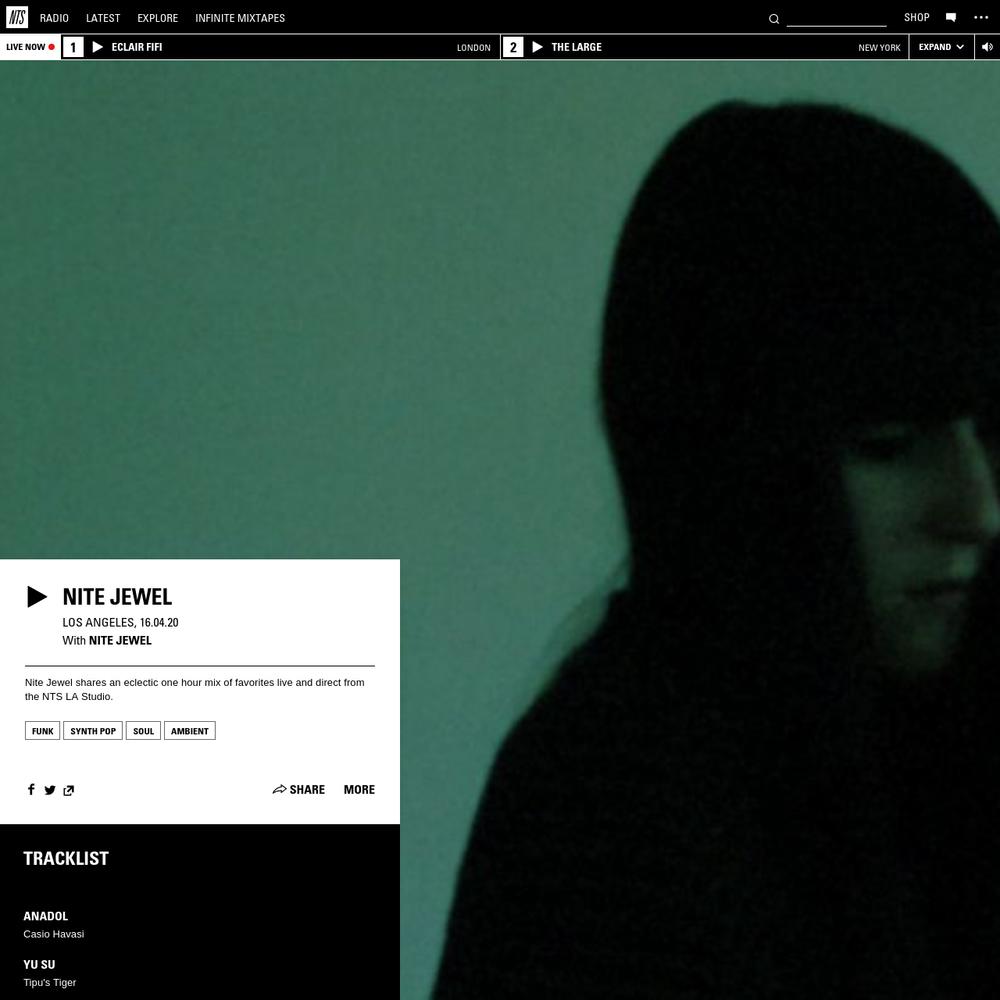This screenshot has width=1000, height=1000.
Task: Click the NTS logo icon
Action: 17,17
